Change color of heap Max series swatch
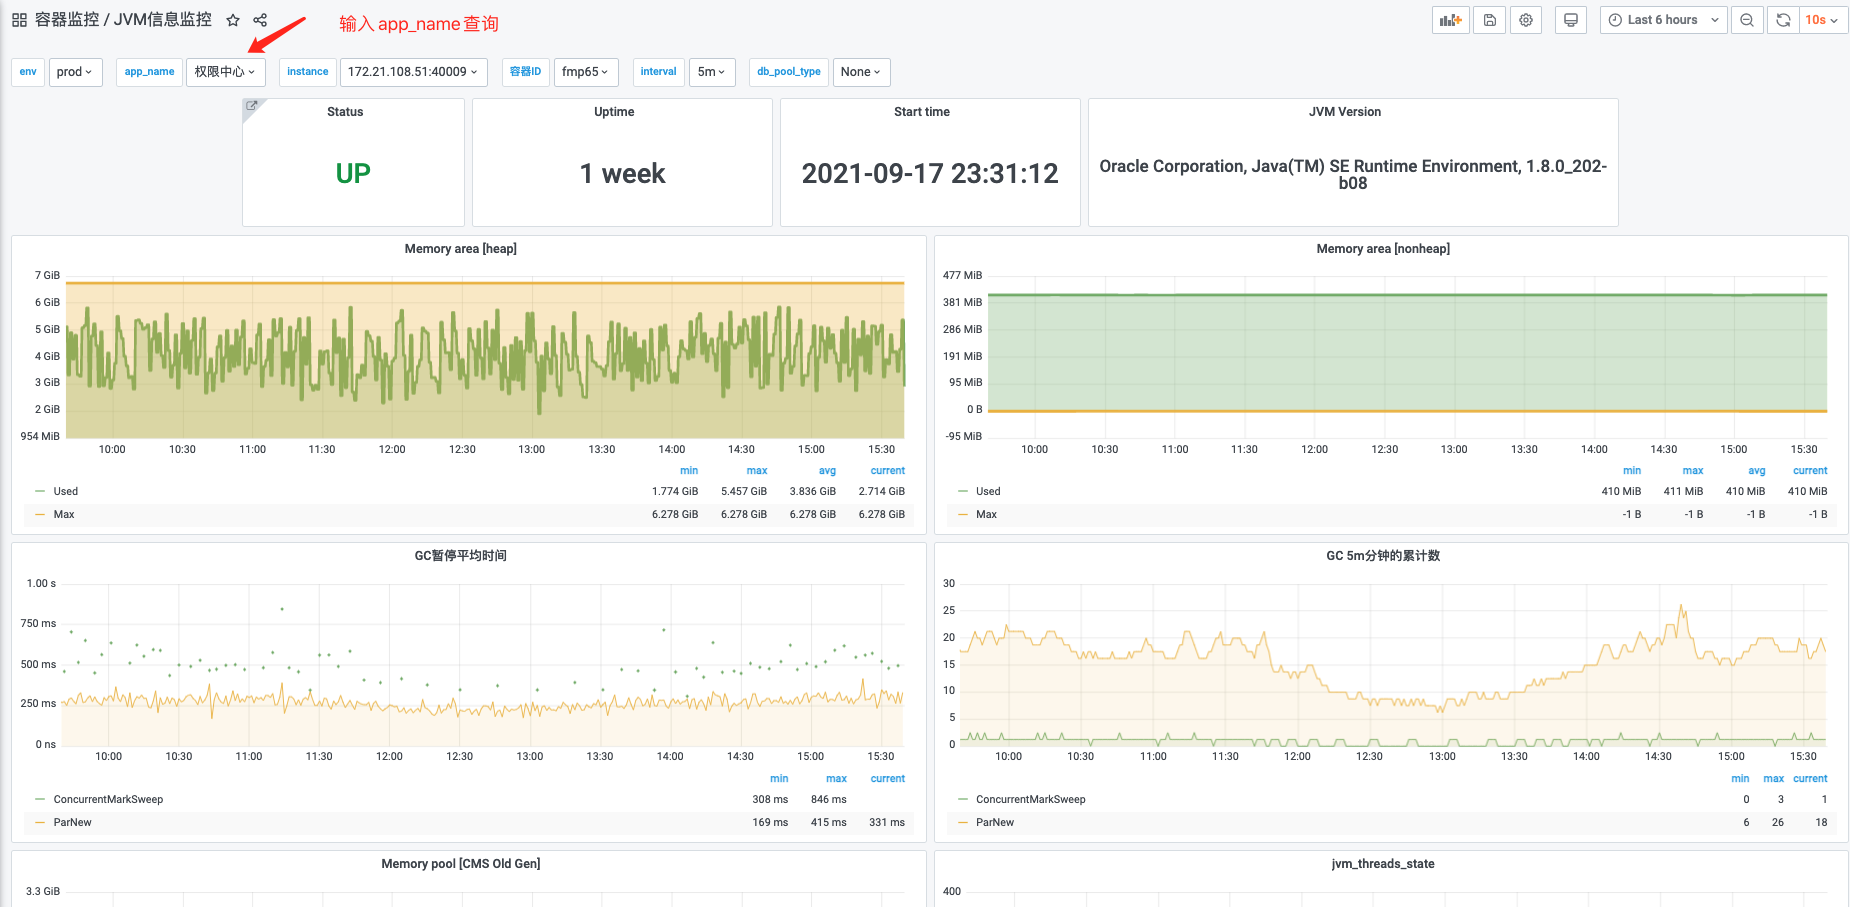 [40, 515]
